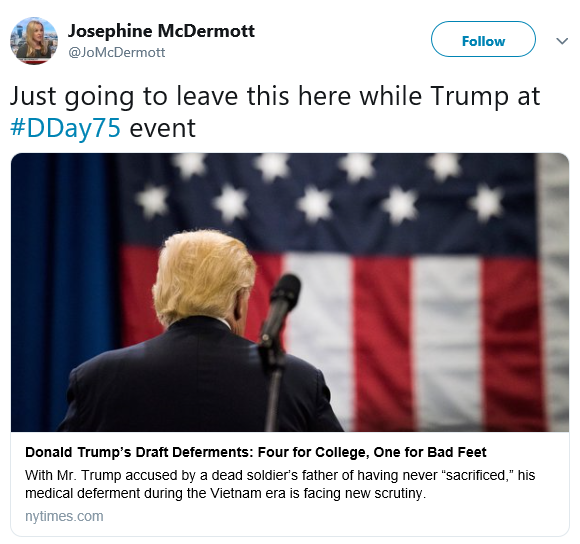Click the display name Josephine McDermott
The height and width of the screenshot is (544, 580).
pyautogui.click(x=161, y=31)
